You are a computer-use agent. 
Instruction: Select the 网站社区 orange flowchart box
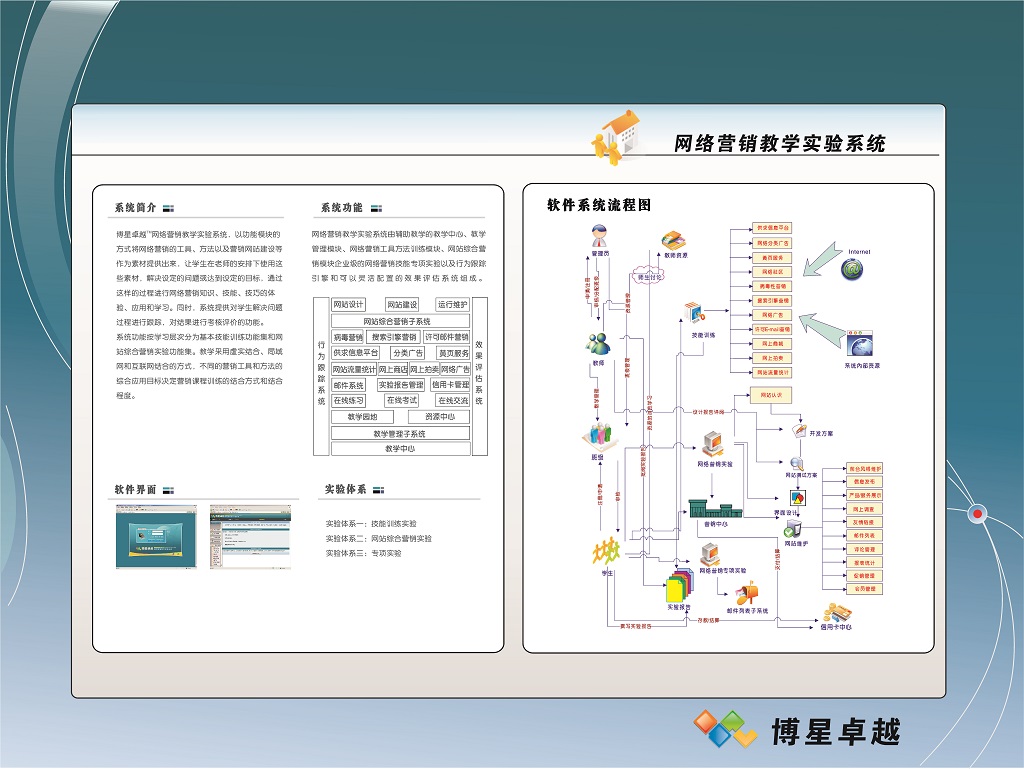coord(774,271)
